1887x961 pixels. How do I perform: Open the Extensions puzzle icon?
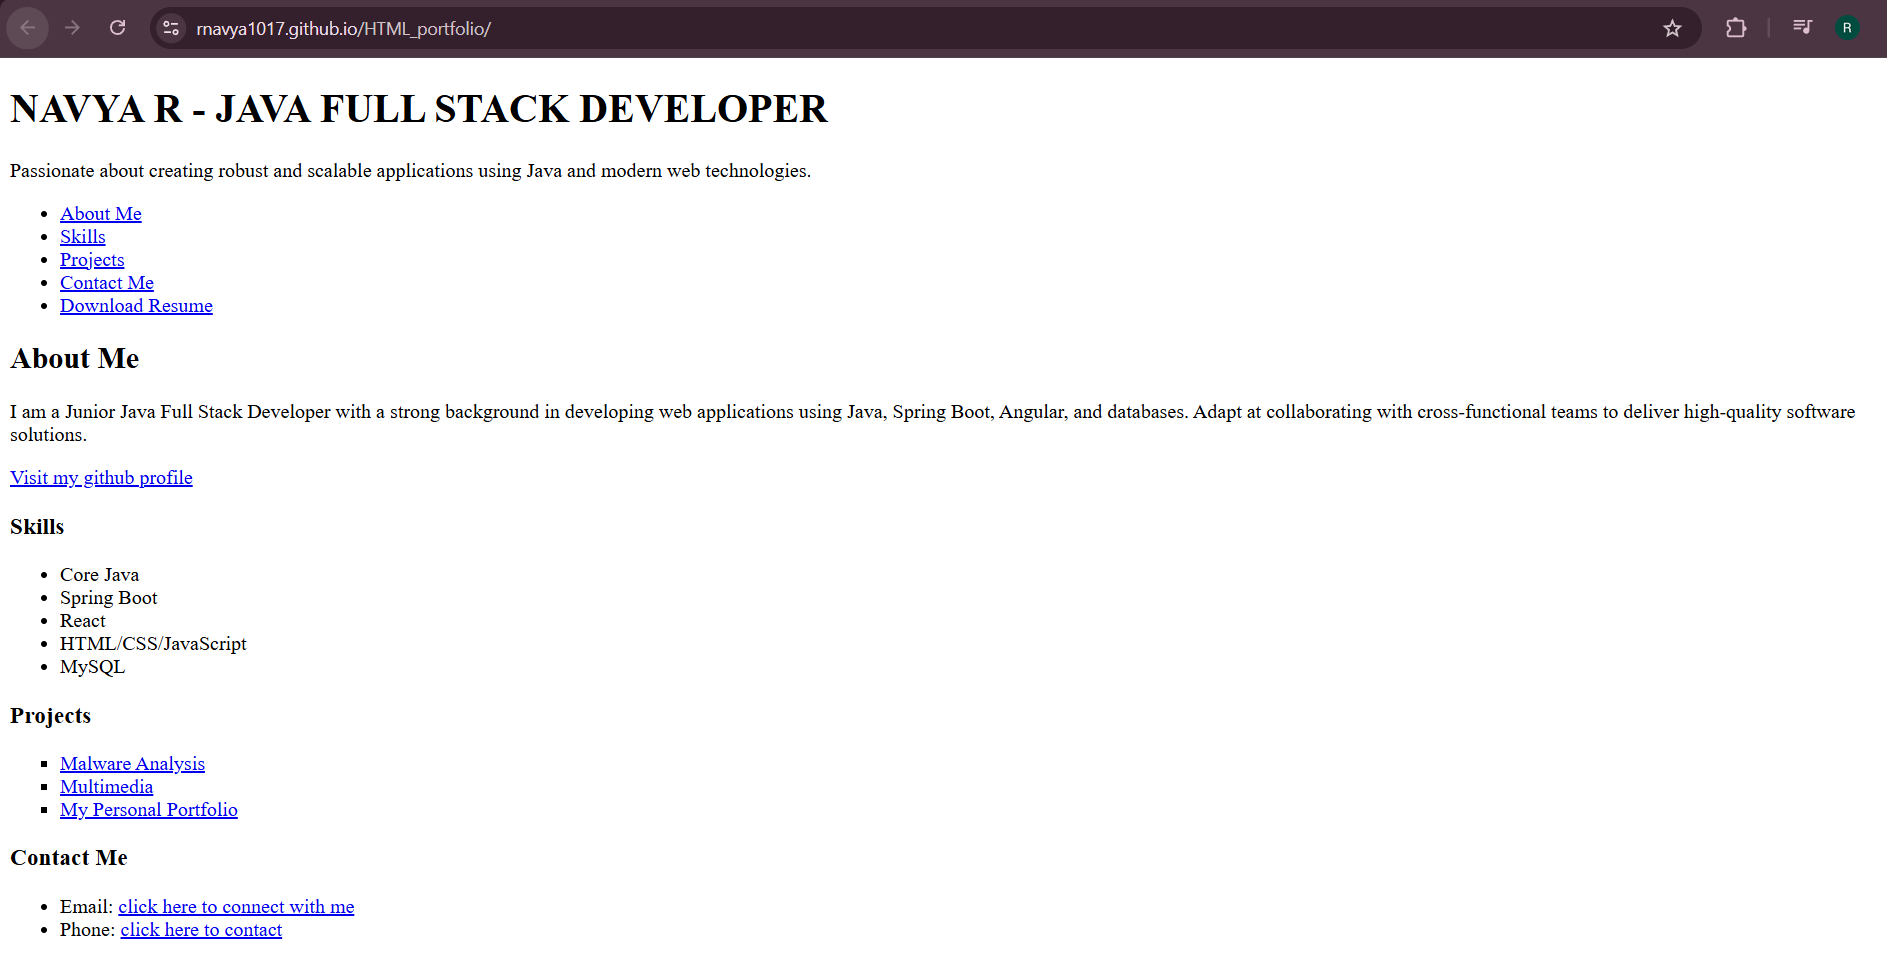click(x=1736, y=28)
